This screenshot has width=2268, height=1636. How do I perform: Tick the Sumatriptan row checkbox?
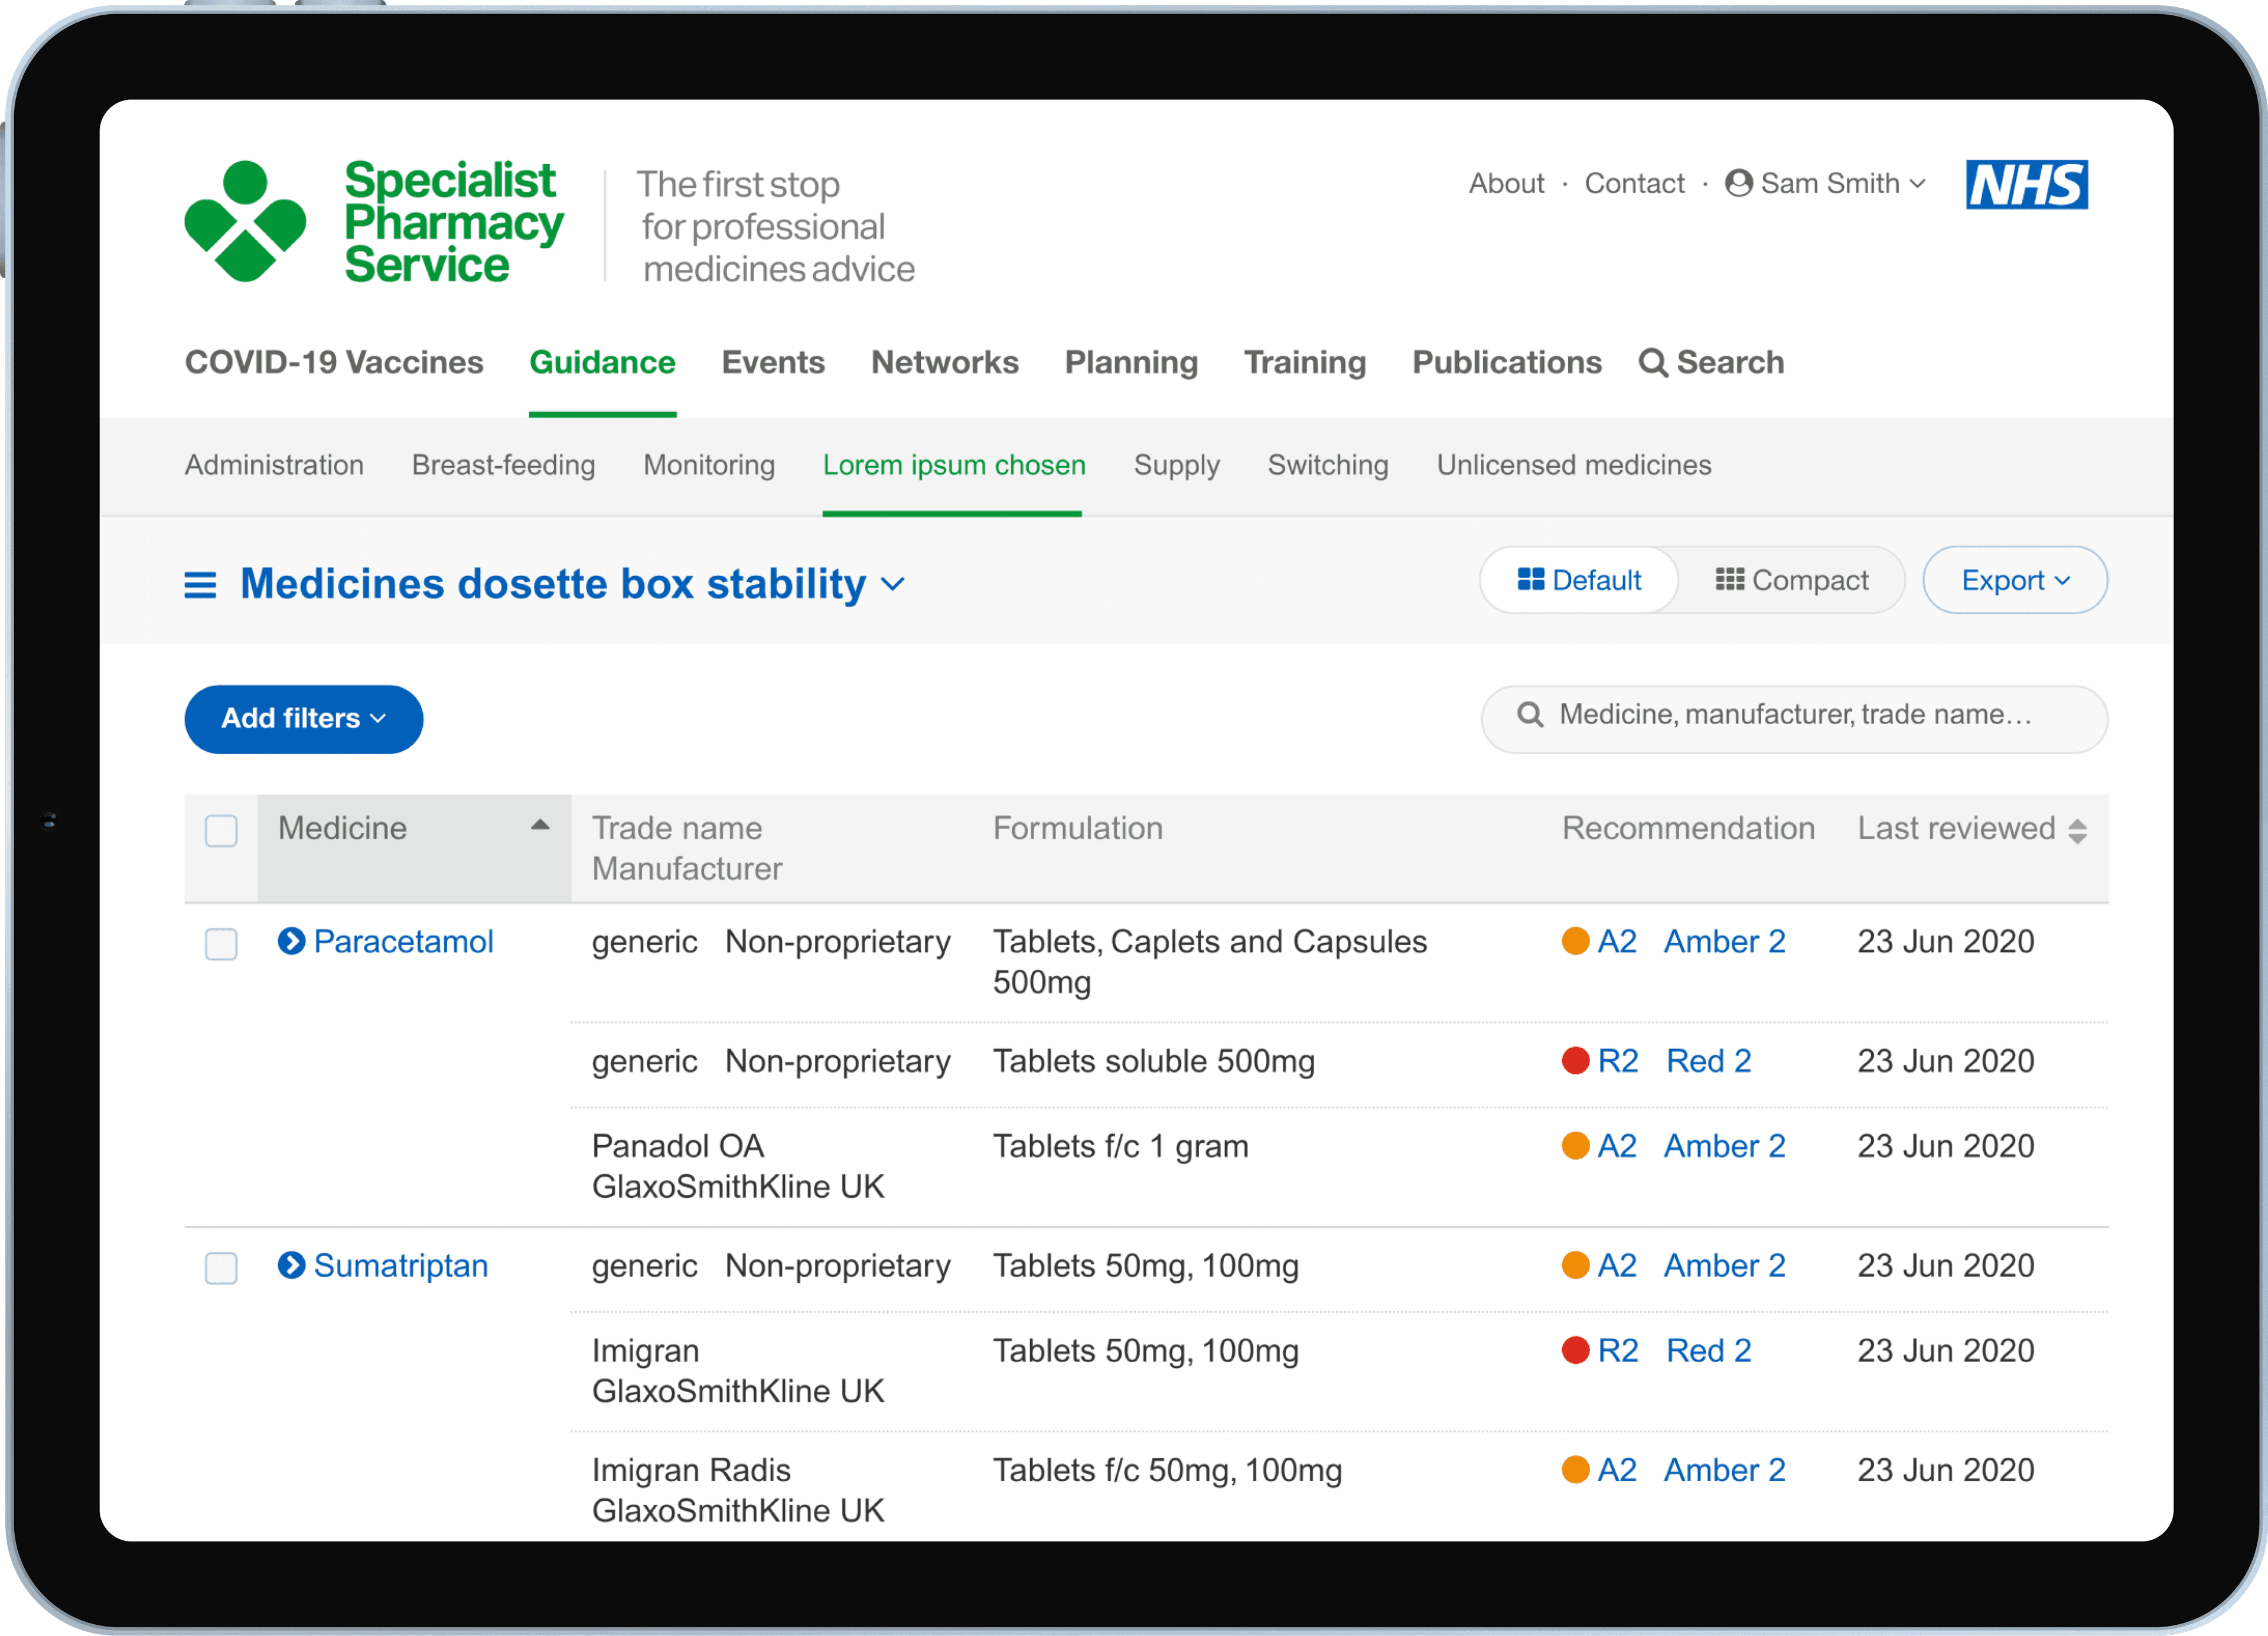click(x=221, y=1267)
